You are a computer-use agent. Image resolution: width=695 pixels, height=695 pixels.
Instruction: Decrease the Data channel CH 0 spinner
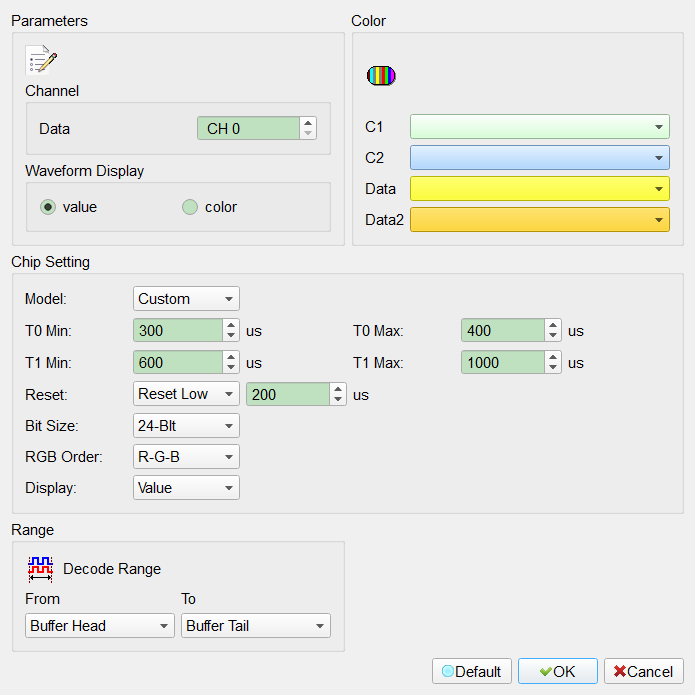click(308, 134)
